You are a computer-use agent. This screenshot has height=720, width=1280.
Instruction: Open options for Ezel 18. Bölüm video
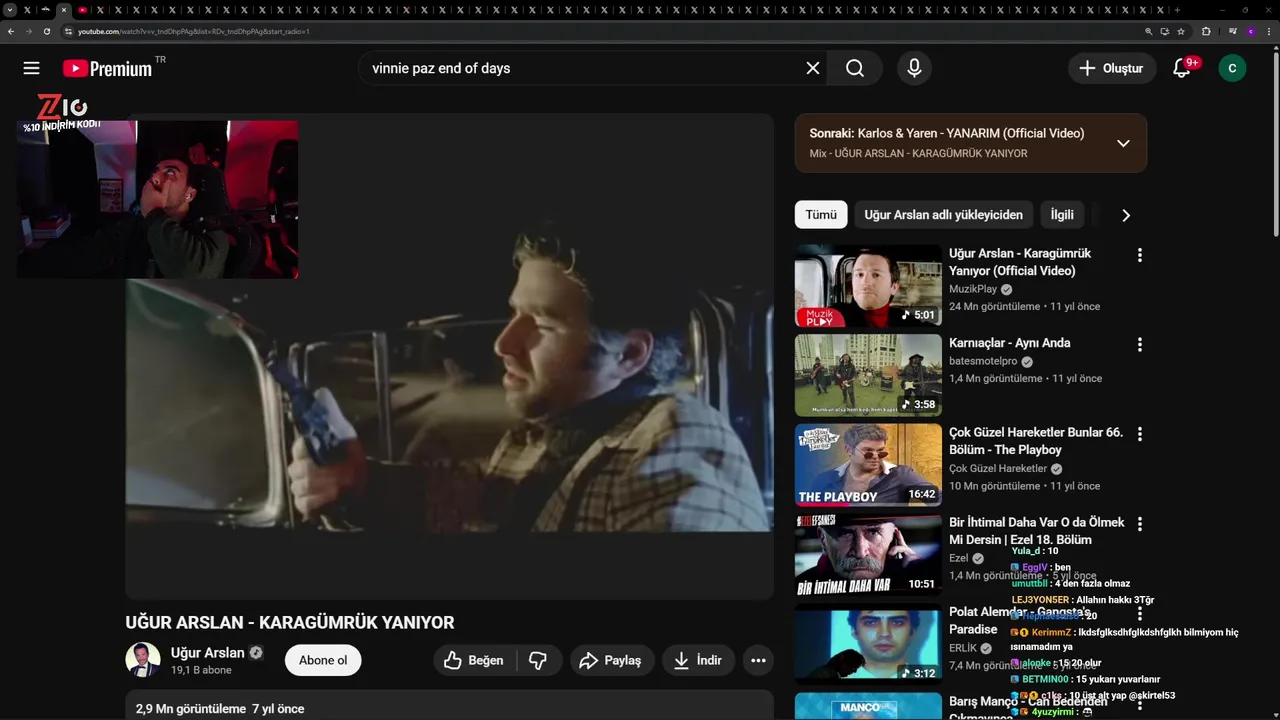pos(1139,524)
